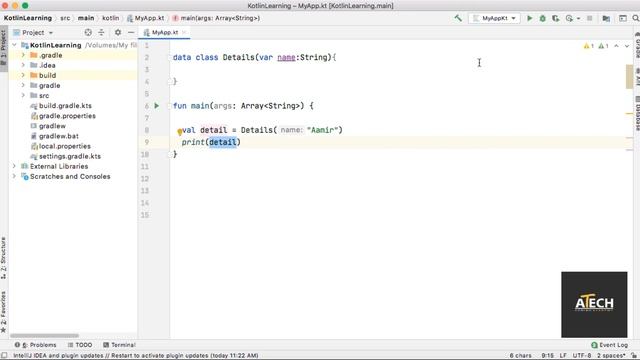Screen dimensions: 640x360
Task: Select the gradlew file
Action: click(48, 126)
